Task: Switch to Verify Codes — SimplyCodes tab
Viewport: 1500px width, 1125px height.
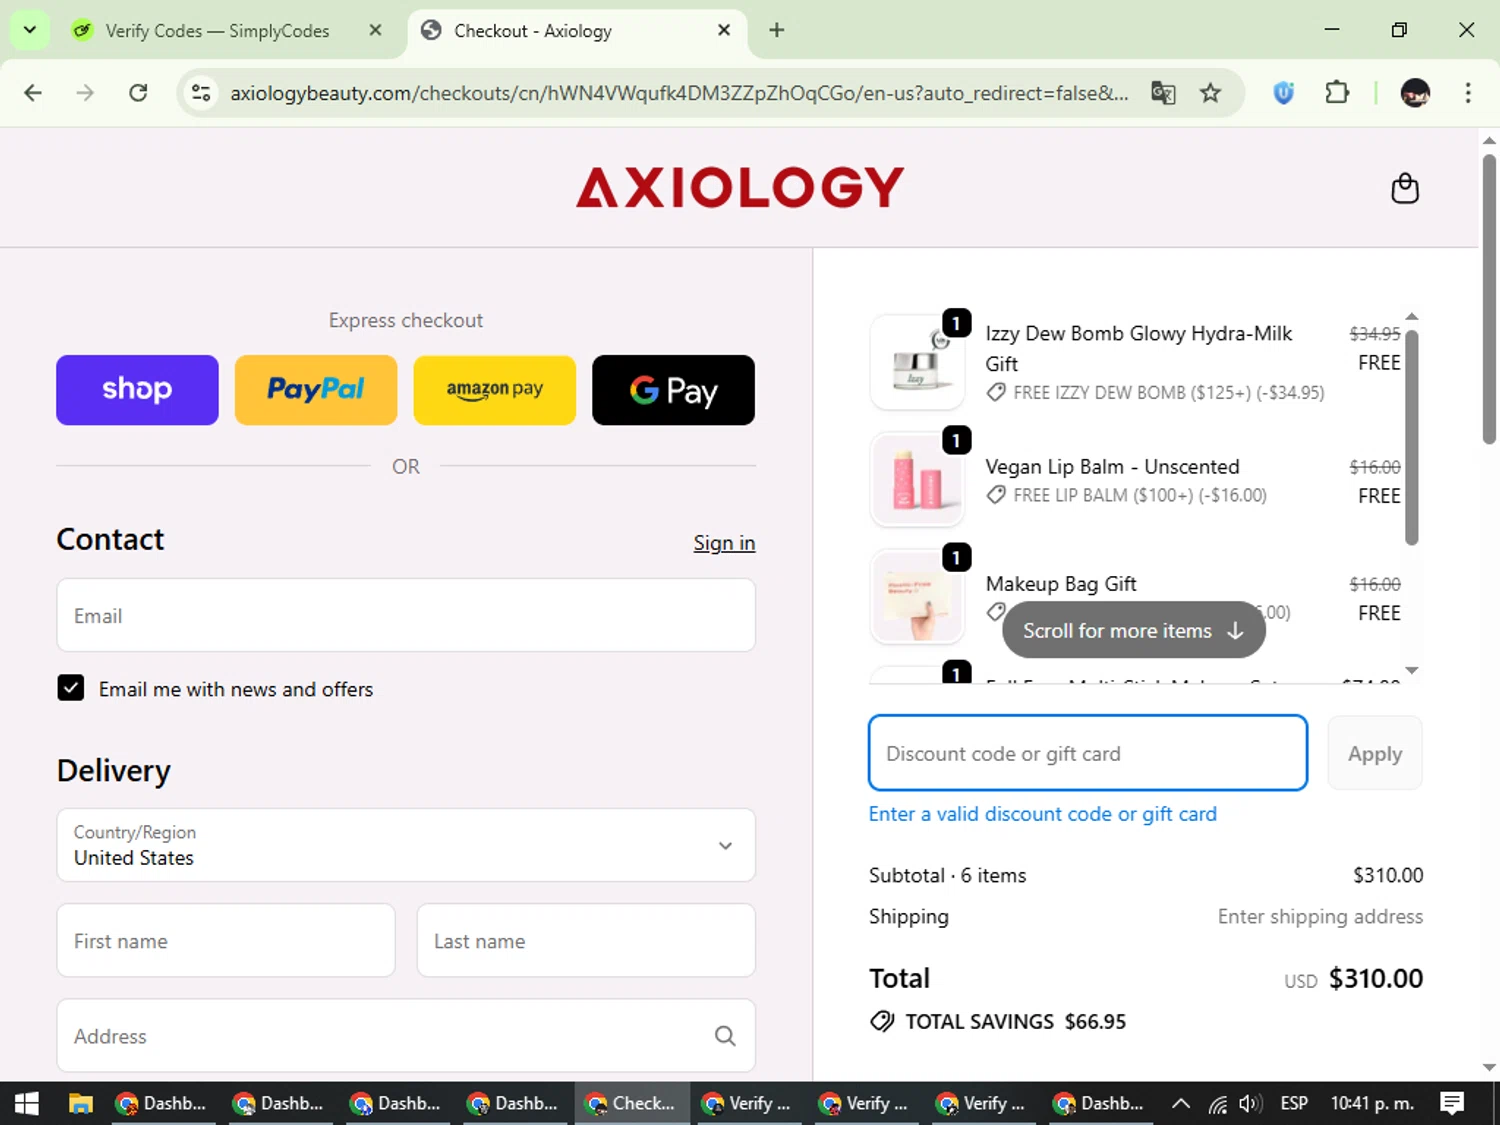Action: click(x=217, y=31)
